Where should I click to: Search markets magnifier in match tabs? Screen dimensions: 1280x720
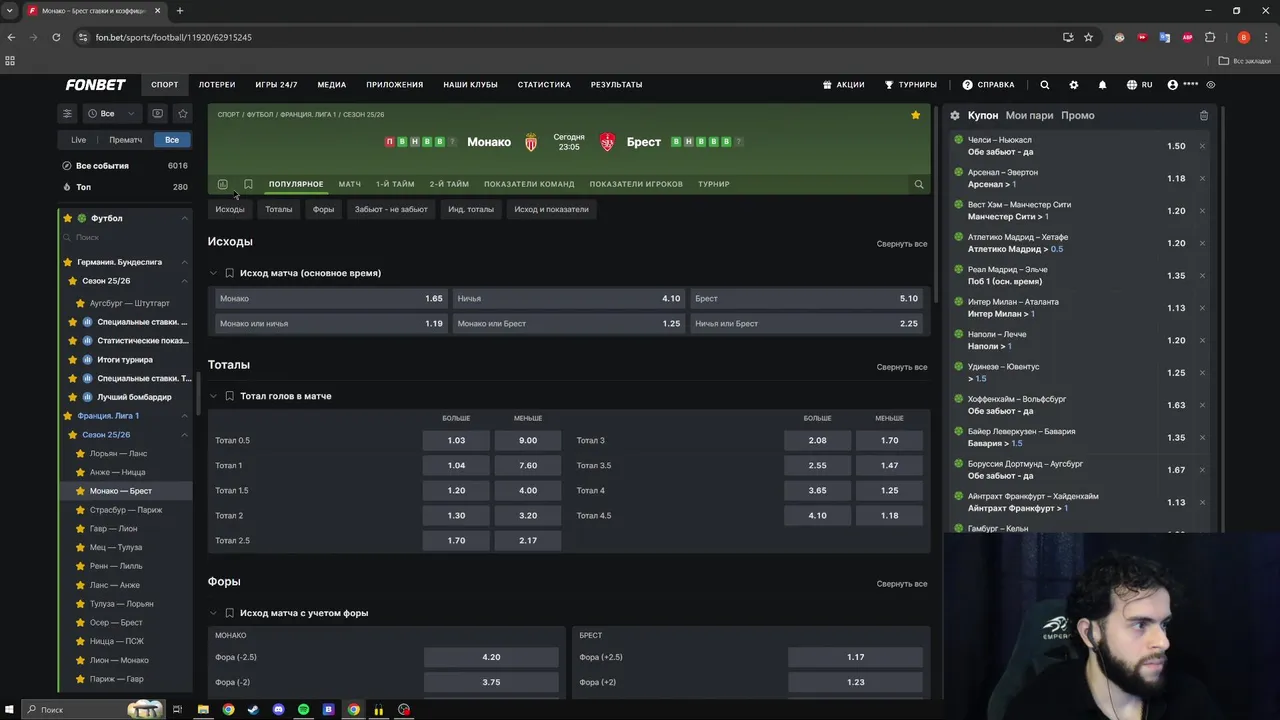click(x=918, y=184)
